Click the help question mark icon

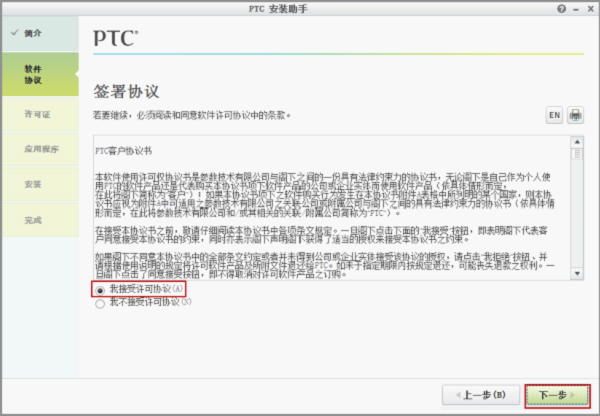pos(561,8)
